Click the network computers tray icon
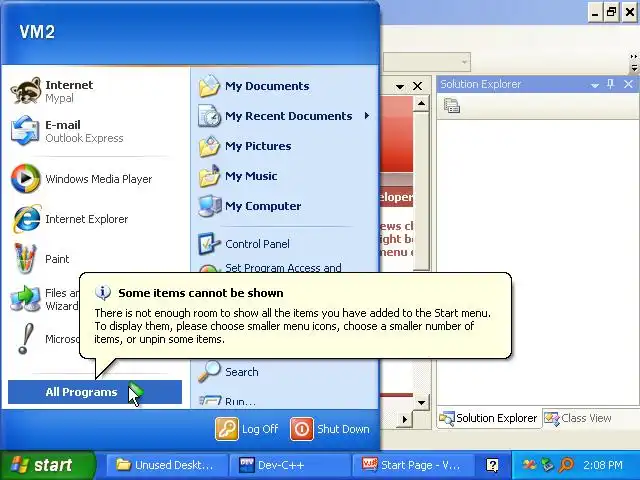Image resolution: width=640 pixels, height=480 pixels. pyautogui.click(x=547, y=465)
